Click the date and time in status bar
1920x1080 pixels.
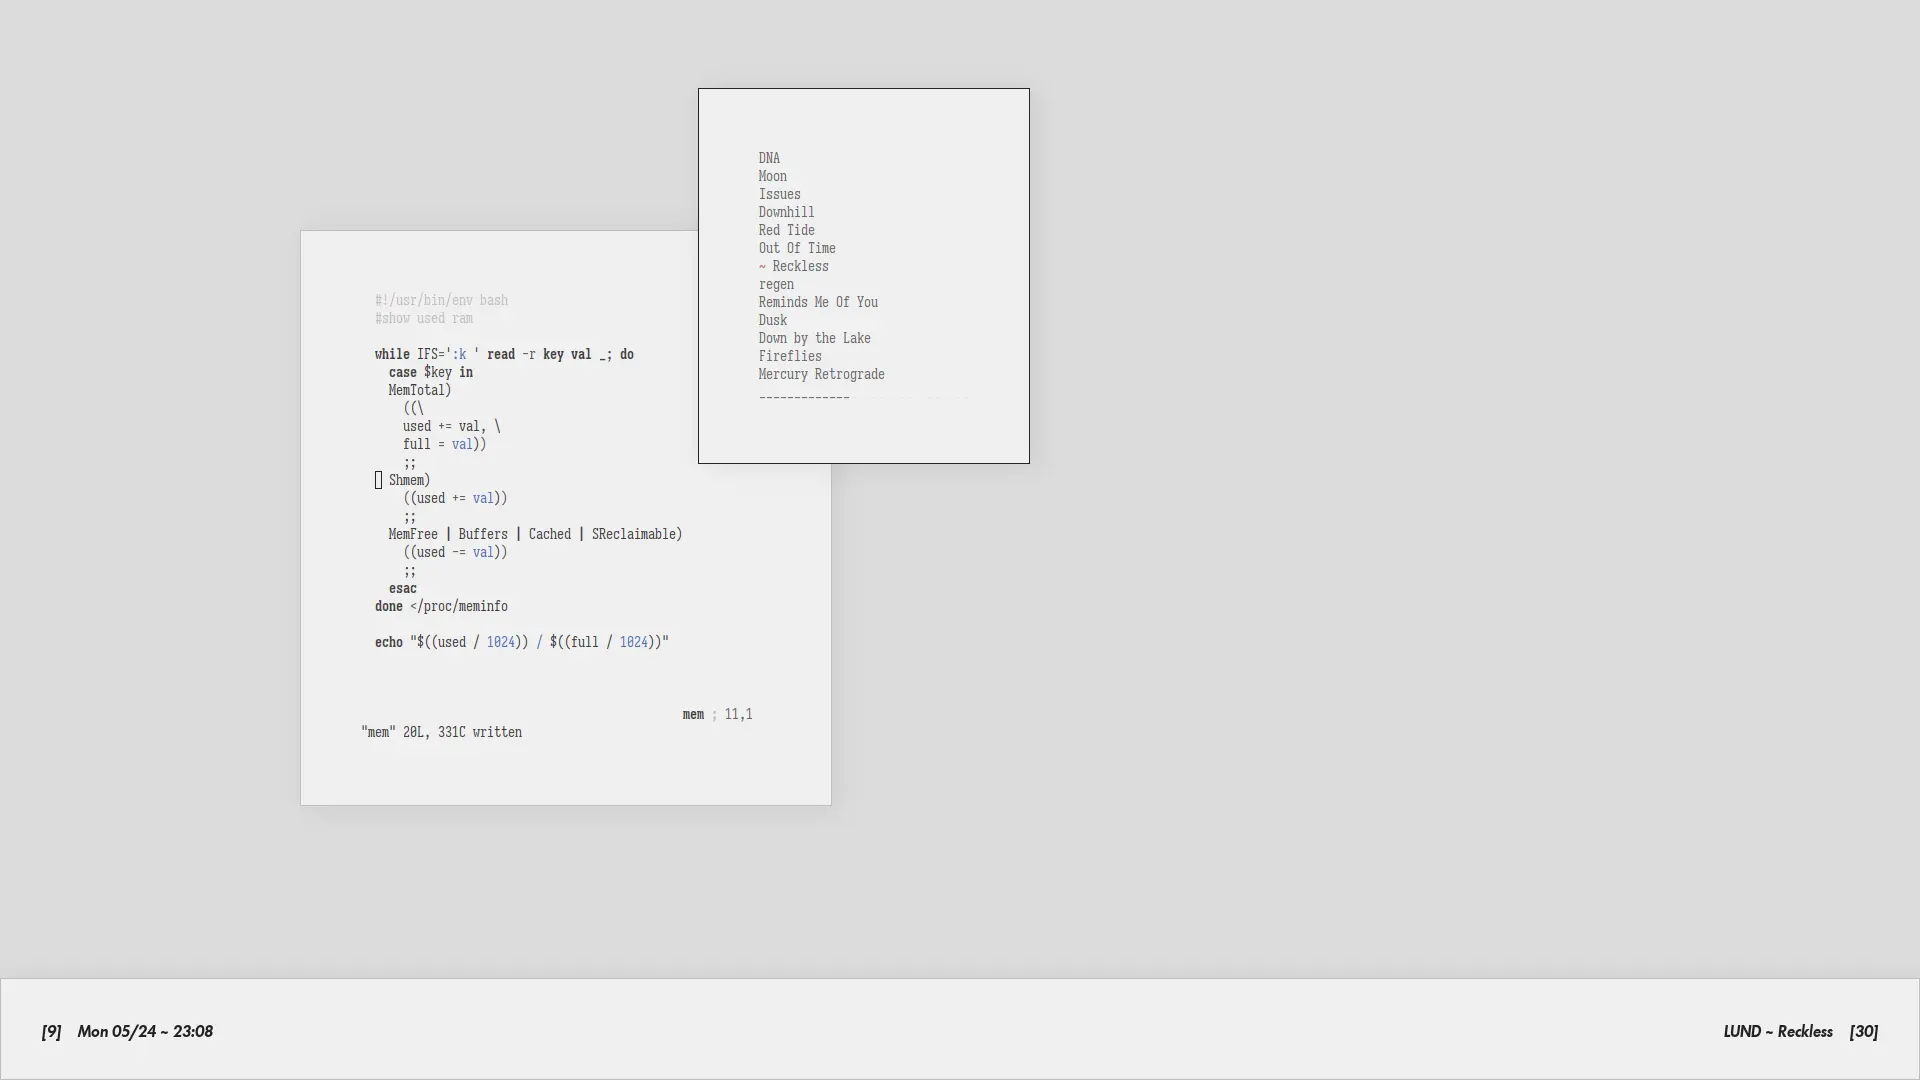145,1031
